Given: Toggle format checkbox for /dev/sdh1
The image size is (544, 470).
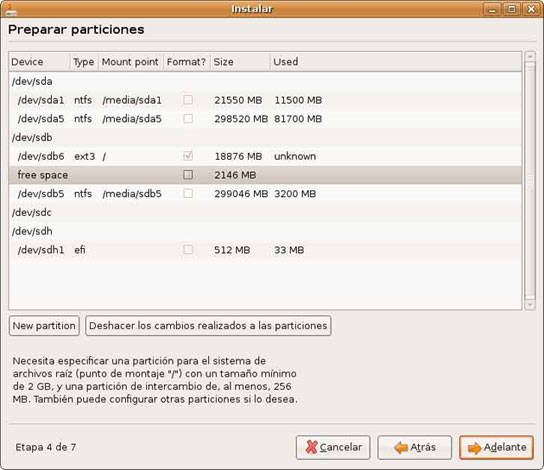Looking at the screenshot, I should (x=188, y=250).
